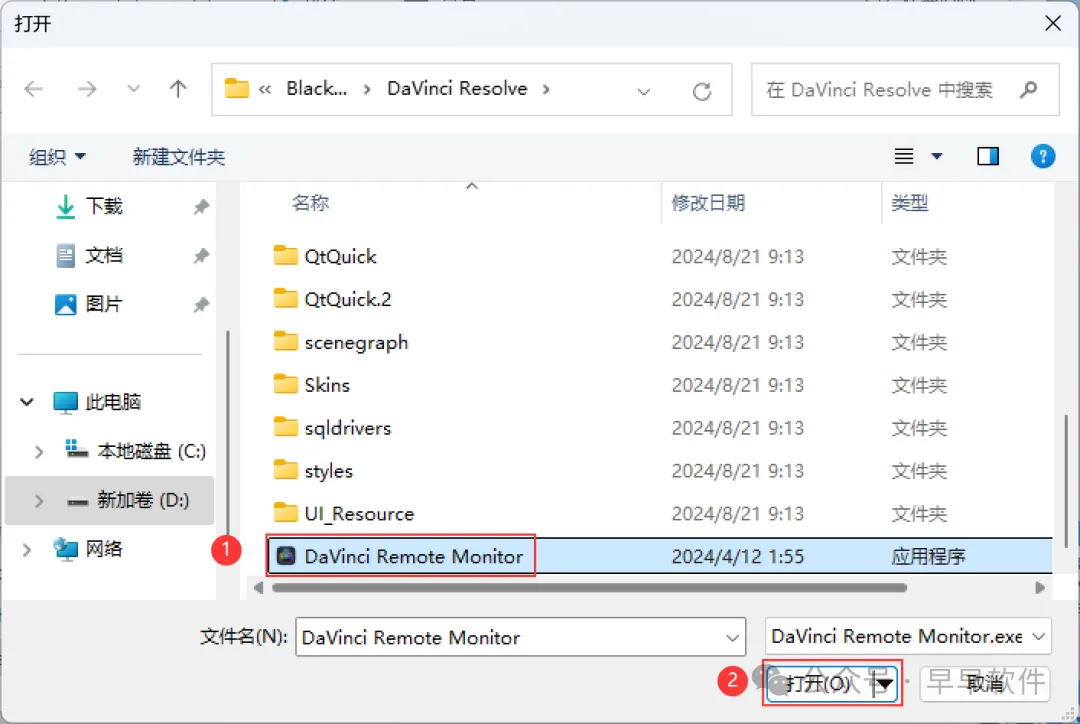Select DaVinci Resolve breadcrumb segment
Viewport: 1080px width, 724px height.
[457, 88]
